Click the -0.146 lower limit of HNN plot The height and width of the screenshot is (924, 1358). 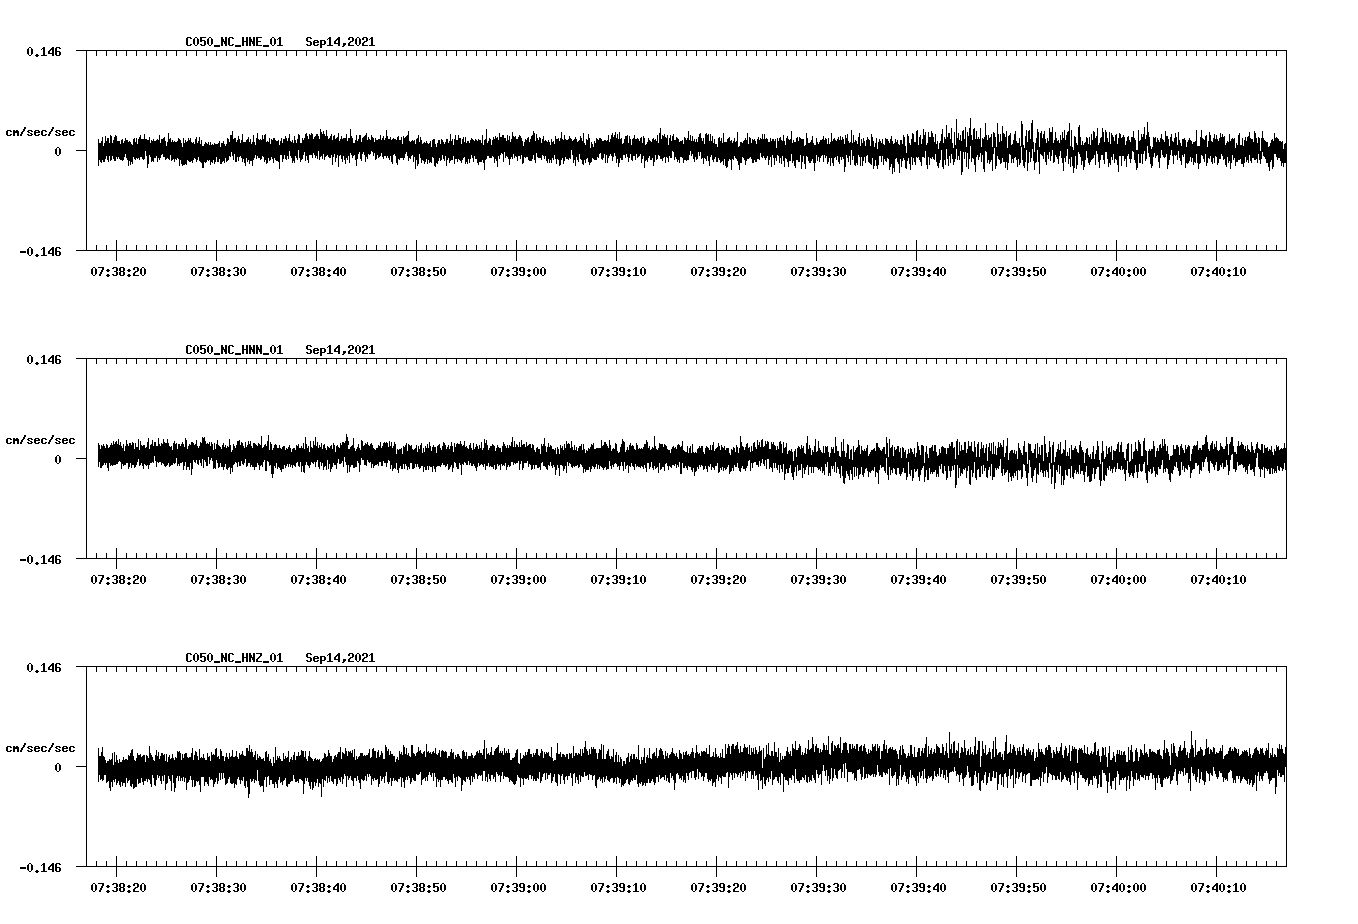(x=41, y=560)
